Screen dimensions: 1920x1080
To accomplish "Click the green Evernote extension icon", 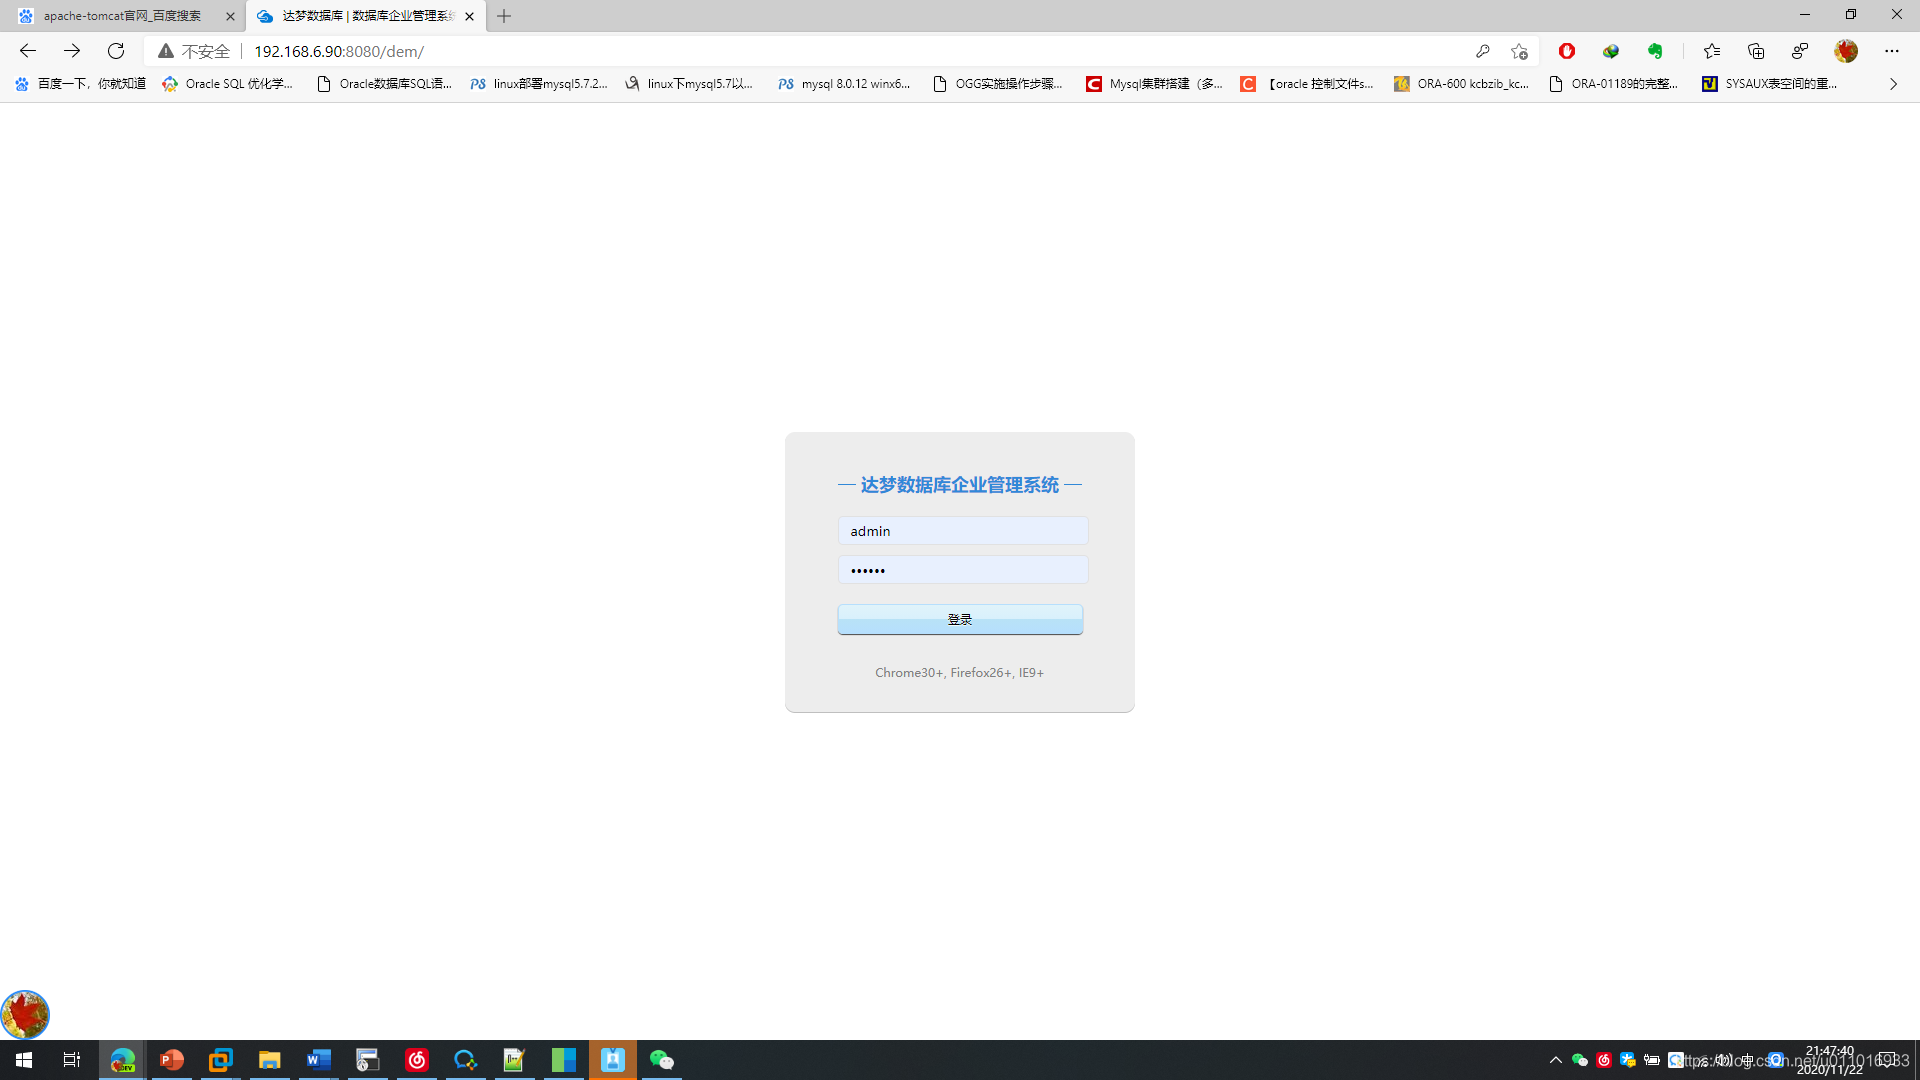I will click(1655, 51).
